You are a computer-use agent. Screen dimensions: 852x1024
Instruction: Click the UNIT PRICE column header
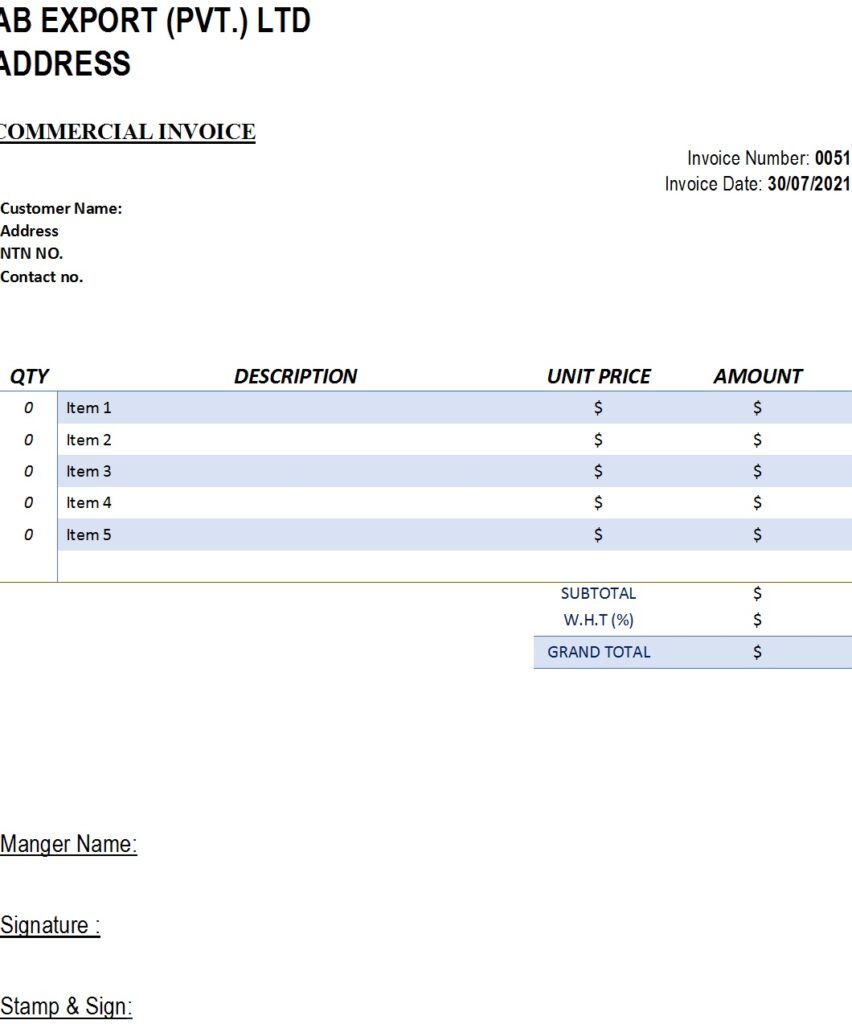pyautogui.click(x=599, y=376)
